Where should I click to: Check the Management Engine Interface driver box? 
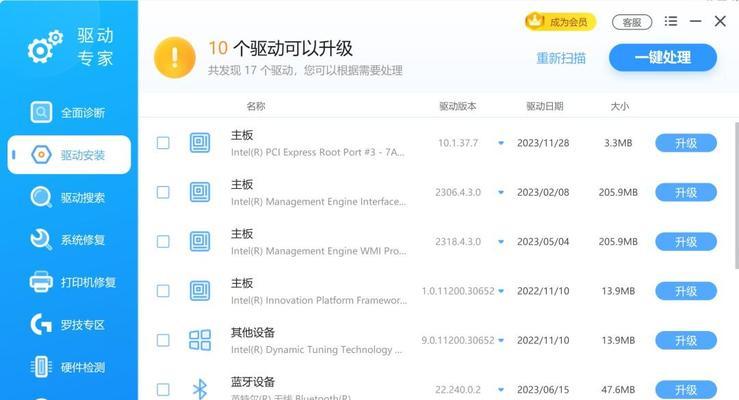[x=163, y=192]
